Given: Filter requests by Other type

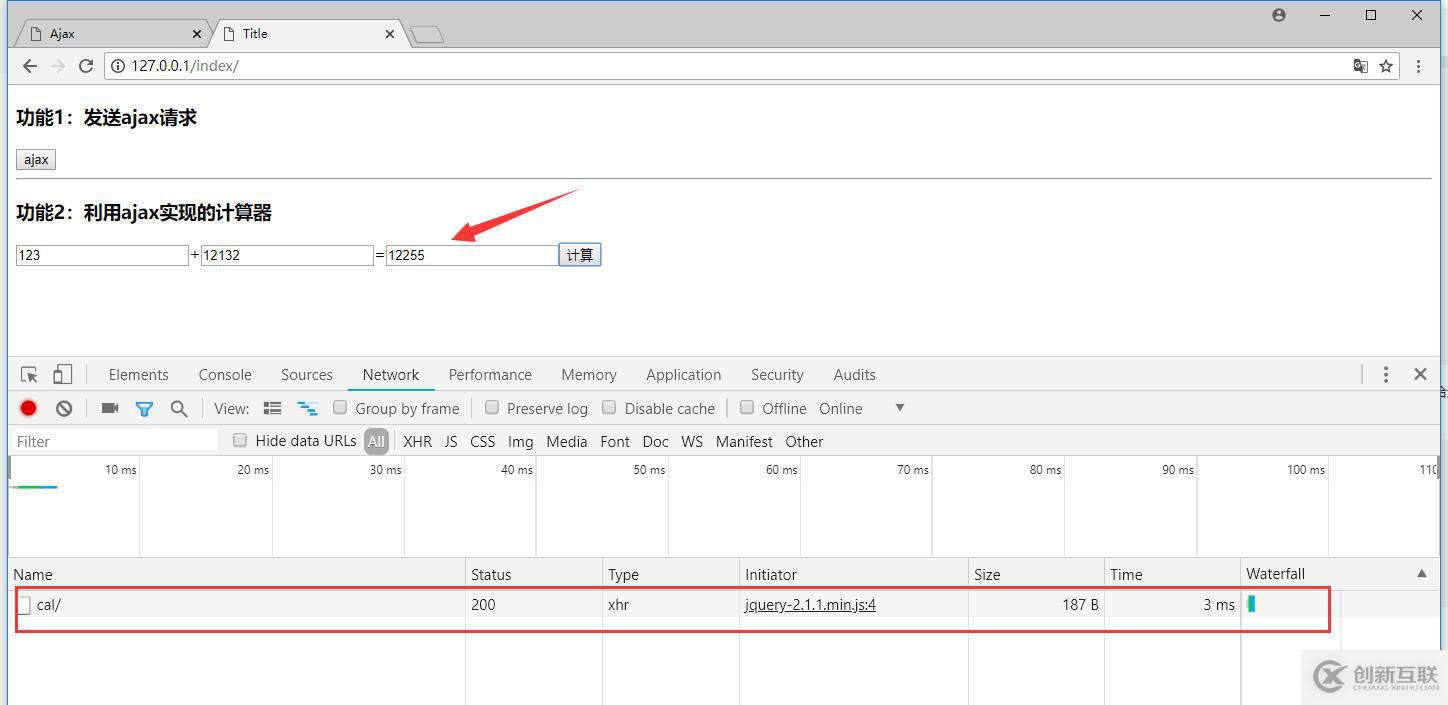Looking at the screenshot, I should coord(804,442).
